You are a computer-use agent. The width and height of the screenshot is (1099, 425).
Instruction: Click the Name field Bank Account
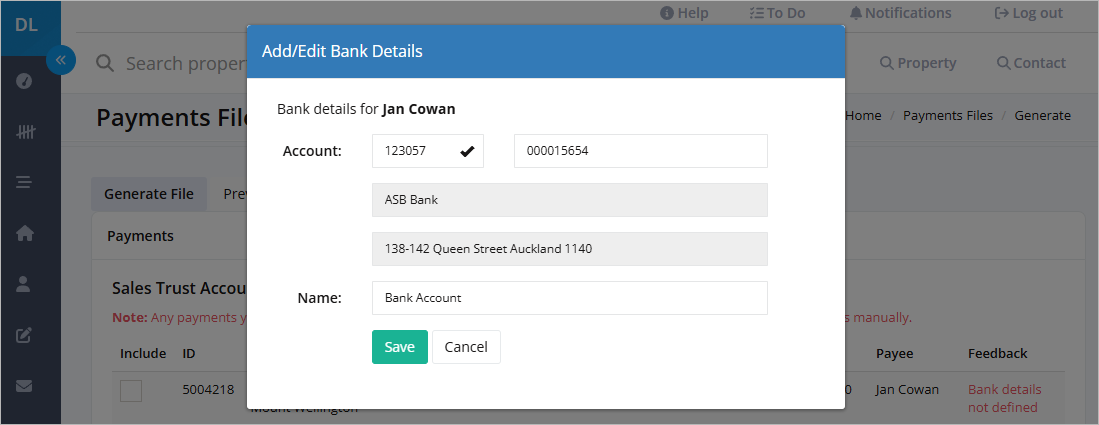[570, 298]
